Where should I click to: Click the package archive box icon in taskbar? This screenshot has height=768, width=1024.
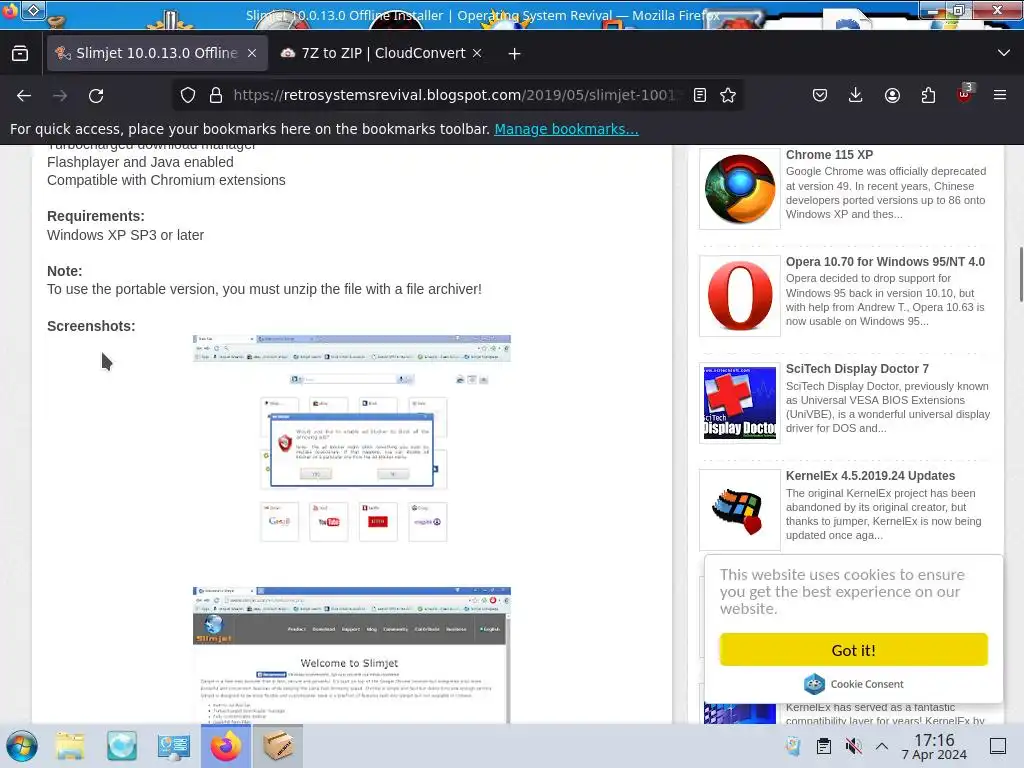coord(278,746)
